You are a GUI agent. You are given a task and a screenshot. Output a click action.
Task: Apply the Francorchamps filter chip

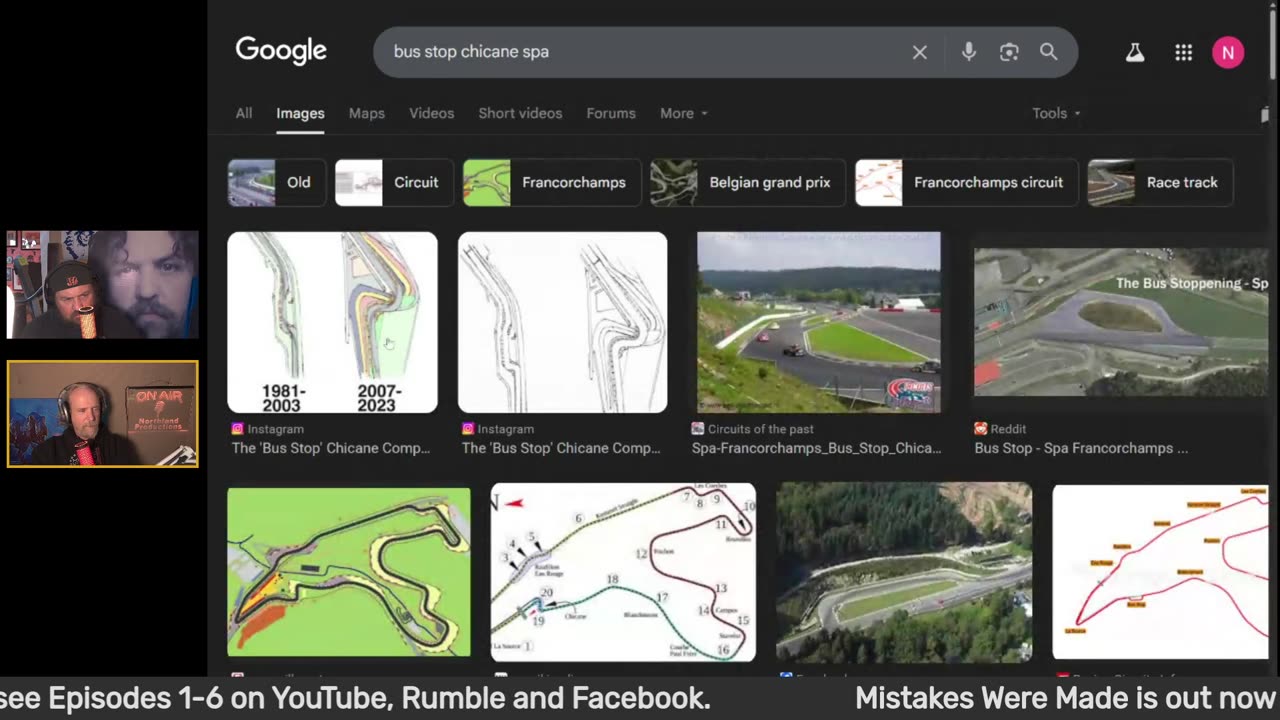click(552, 182)
